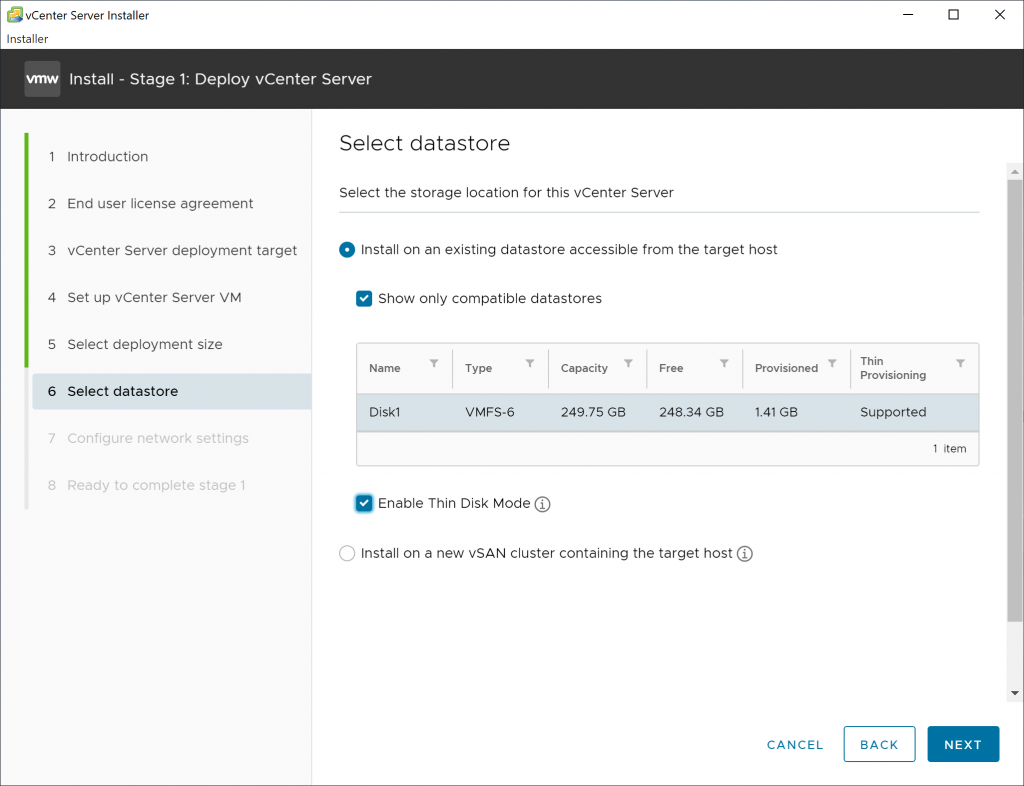
Task: Go to Select deployment size step
Action: pyautogui.click(x=144, y=345)
